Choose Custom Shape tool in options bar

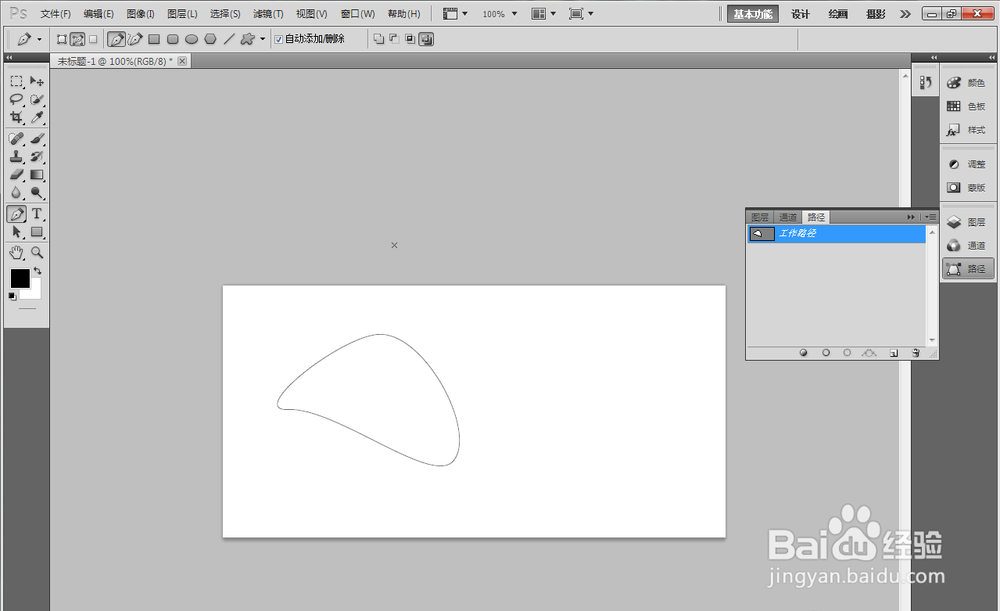[247, 40]
